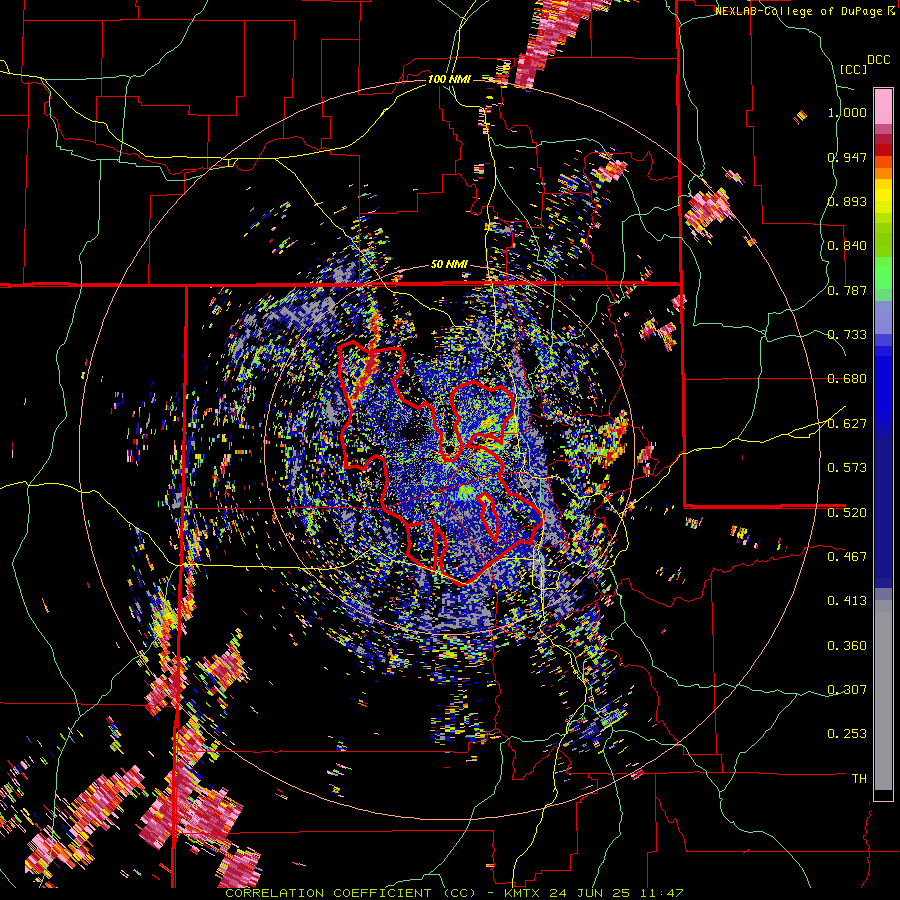Image resolution: width=900 pixels, height=900 pixels.
Task: Click the 0.840 scale value
Action: (847, 246)
